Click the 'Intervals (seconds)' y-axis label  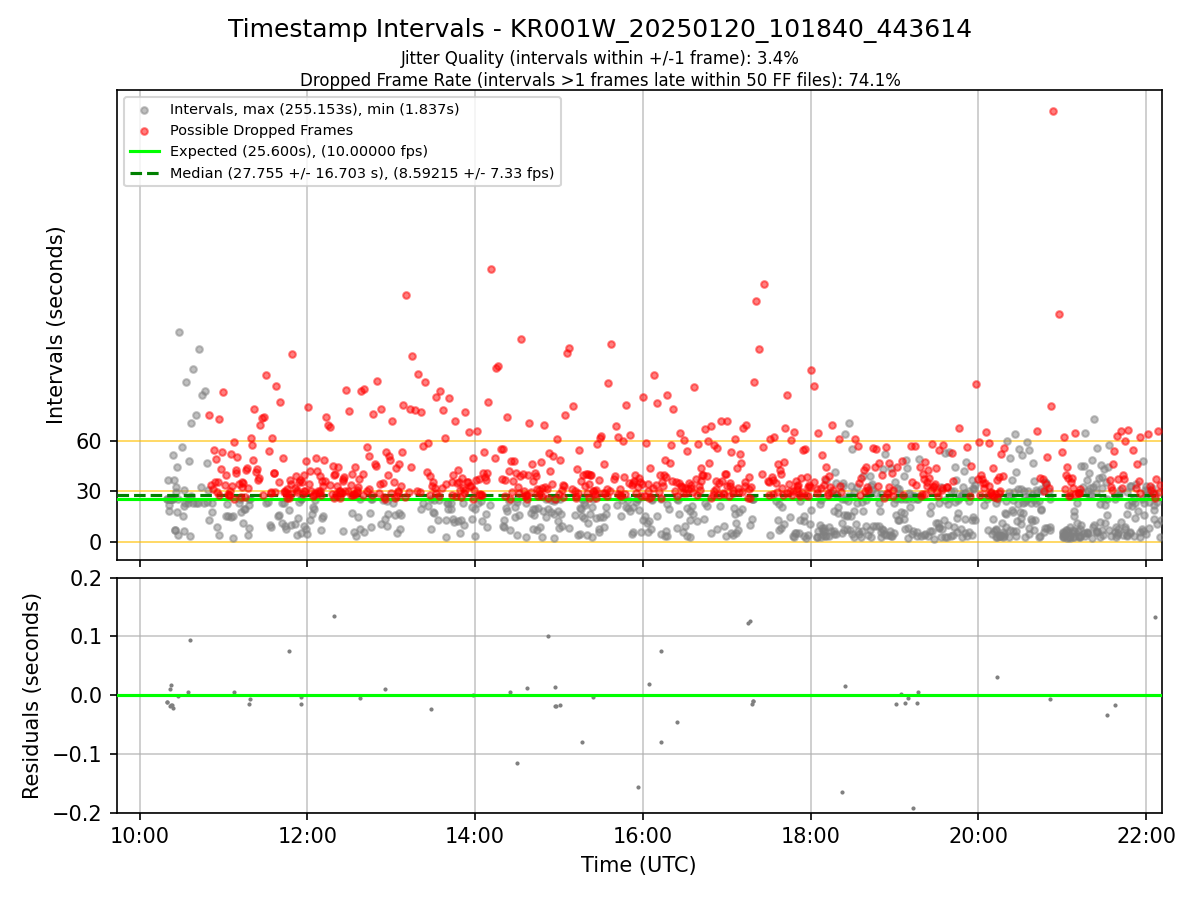coord(56,325)
